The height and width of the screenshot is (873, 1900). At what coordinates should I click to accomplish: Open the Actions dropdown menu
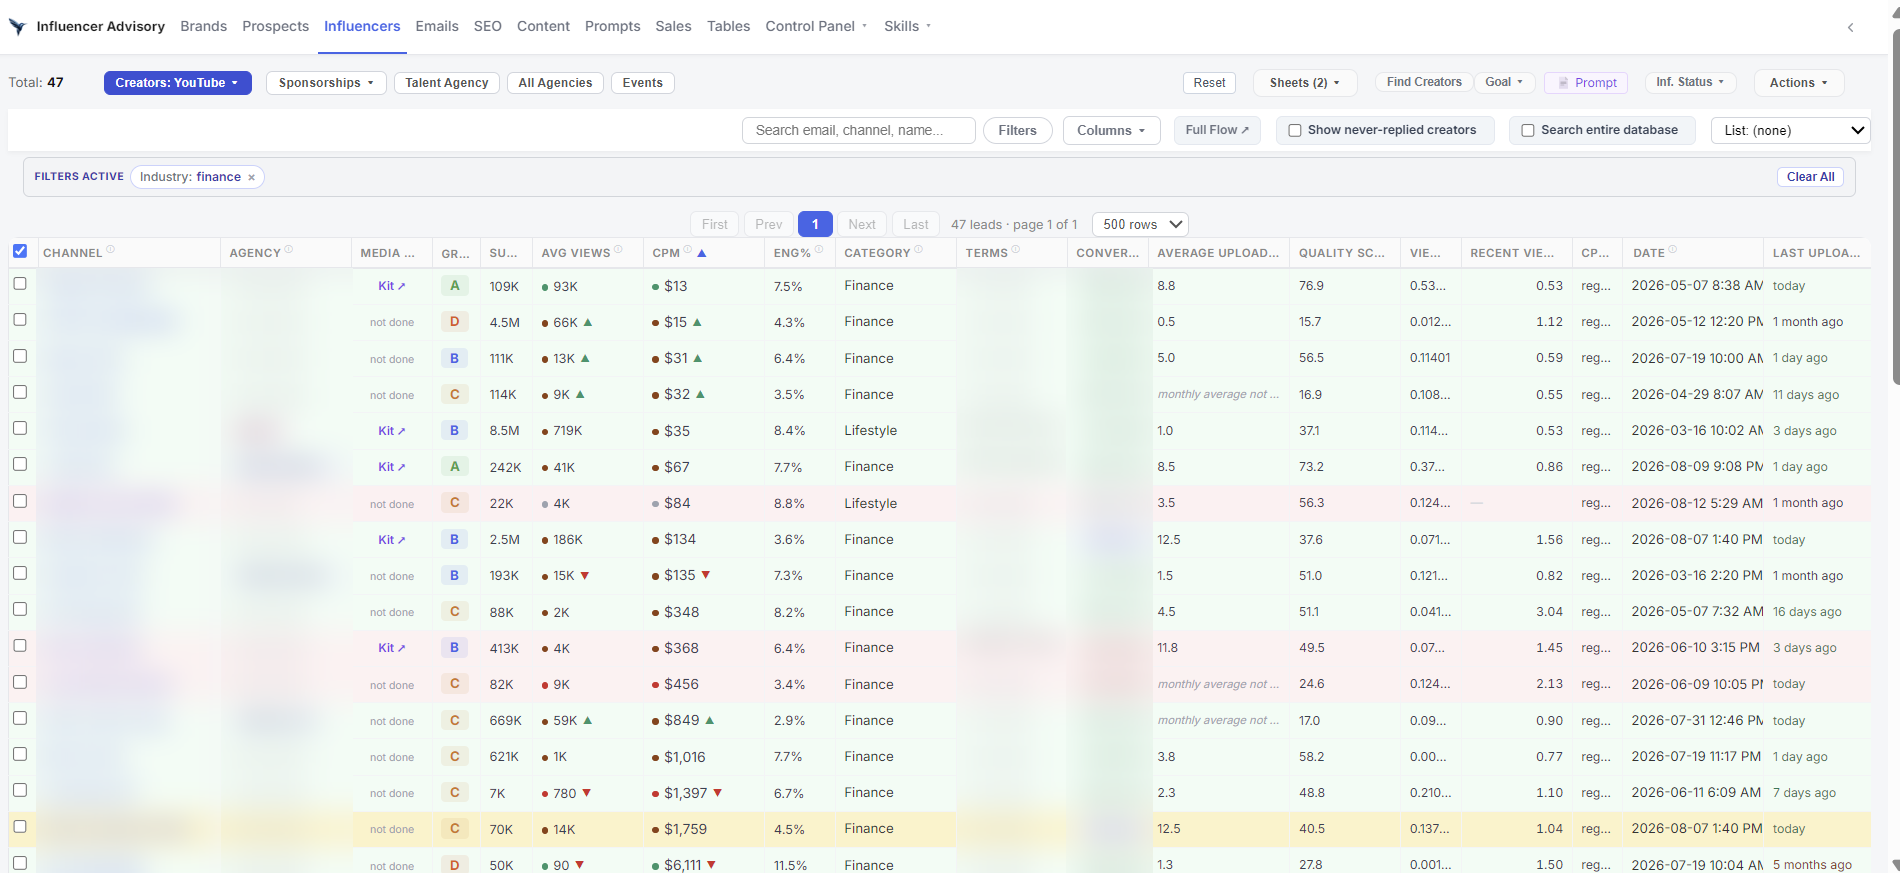[1799, 83]
